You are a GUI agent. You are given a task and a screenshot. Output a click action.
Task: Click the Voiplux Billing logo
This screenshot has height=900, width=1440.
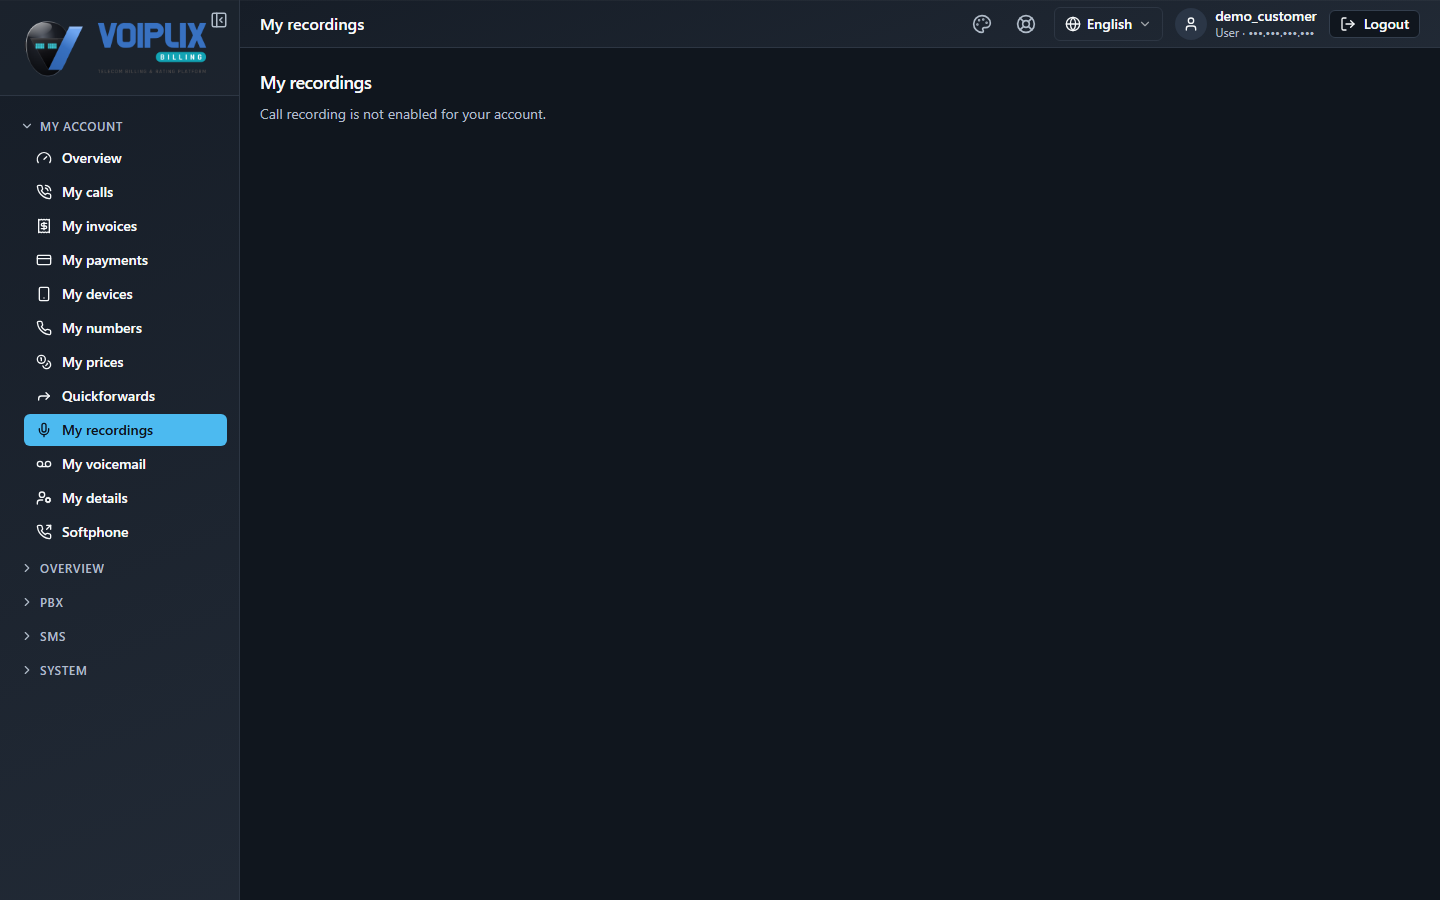click(x=116, y=47)
